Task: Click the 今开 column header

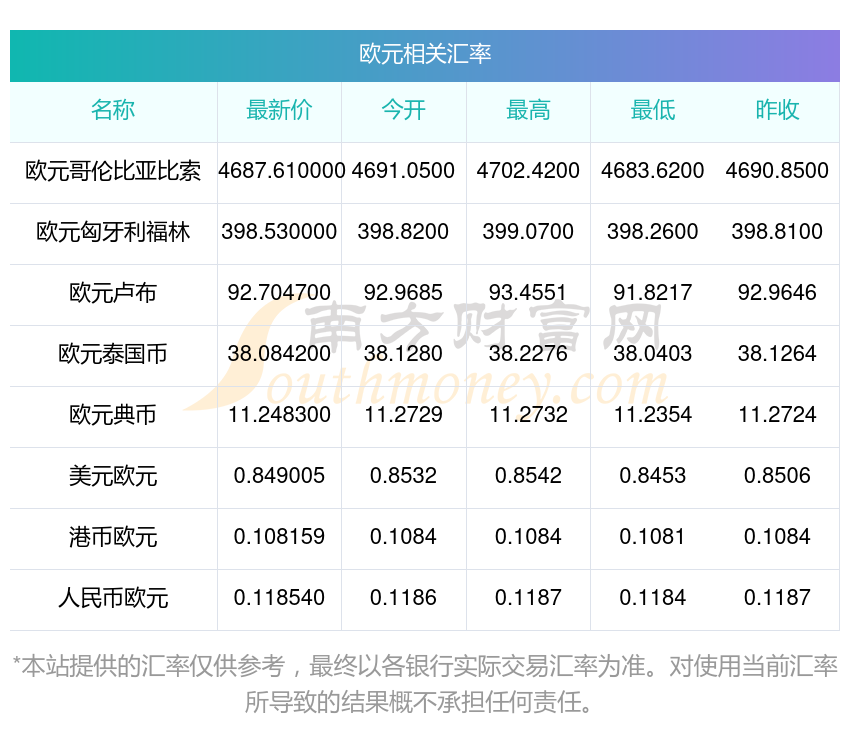Action: coord(403,110)
